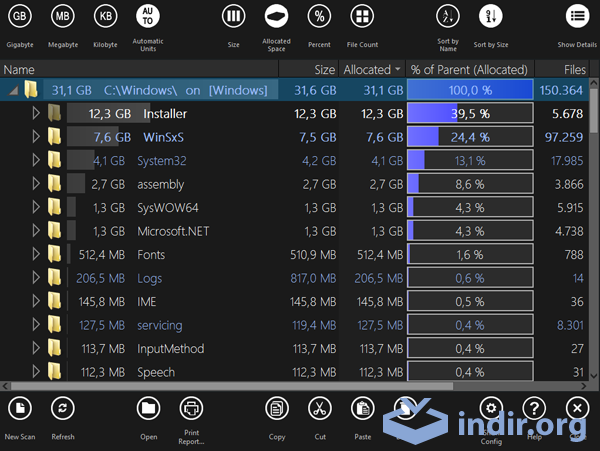Click folder icon of the Fonts row
600x451 pixels.
tap(54, 254)
